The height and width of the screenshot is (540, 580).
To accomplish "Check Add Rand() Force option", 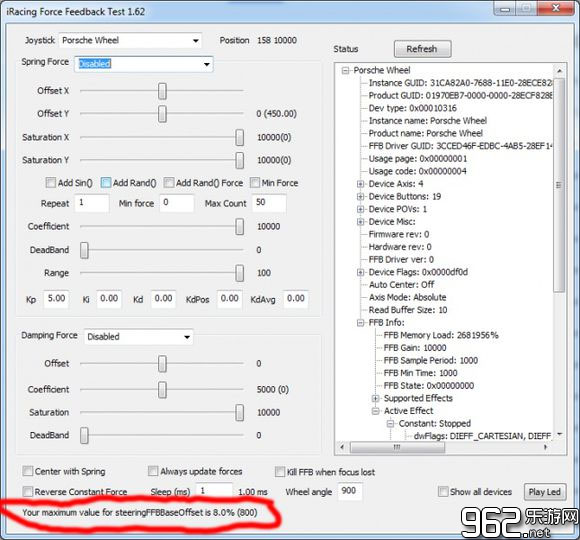I will pyautogui.click(x=169, y=183).
